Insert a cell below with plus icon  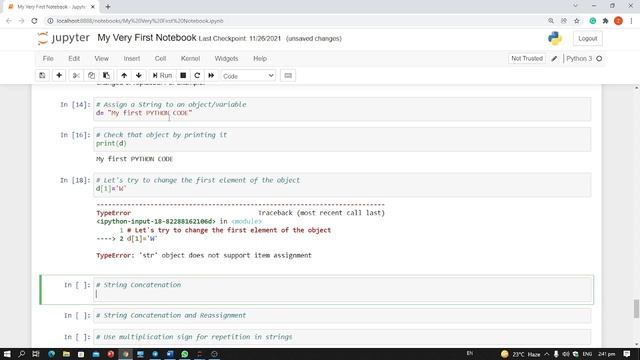(59, 76)
